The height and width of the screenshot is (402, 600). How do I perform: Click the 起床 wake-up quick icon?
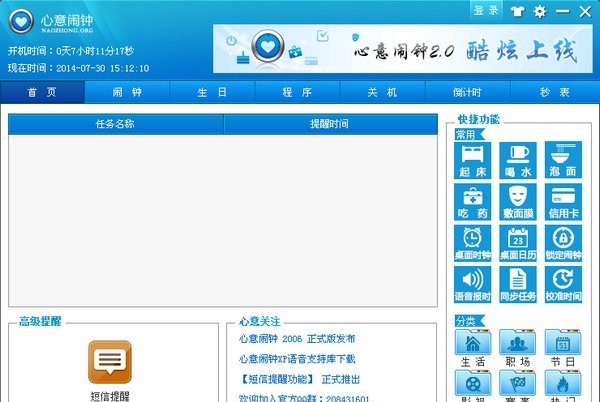click(x=473, y=160)
